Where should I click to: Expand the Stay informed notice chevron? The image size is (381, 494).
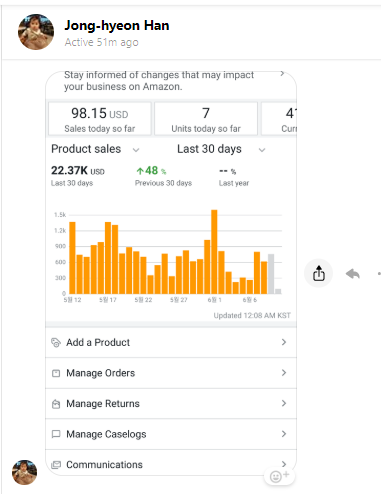282,73
